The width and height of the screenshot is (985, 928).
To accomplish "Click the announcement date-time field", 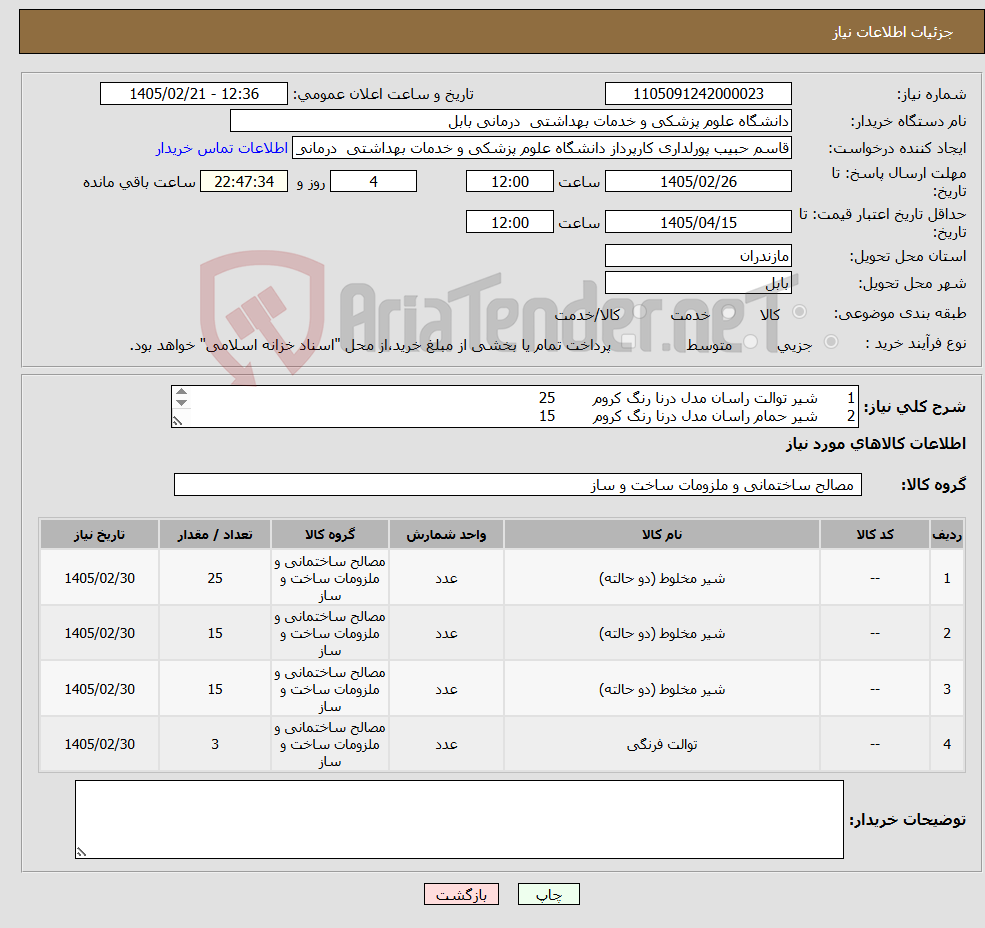I will (x=193, y=94).
